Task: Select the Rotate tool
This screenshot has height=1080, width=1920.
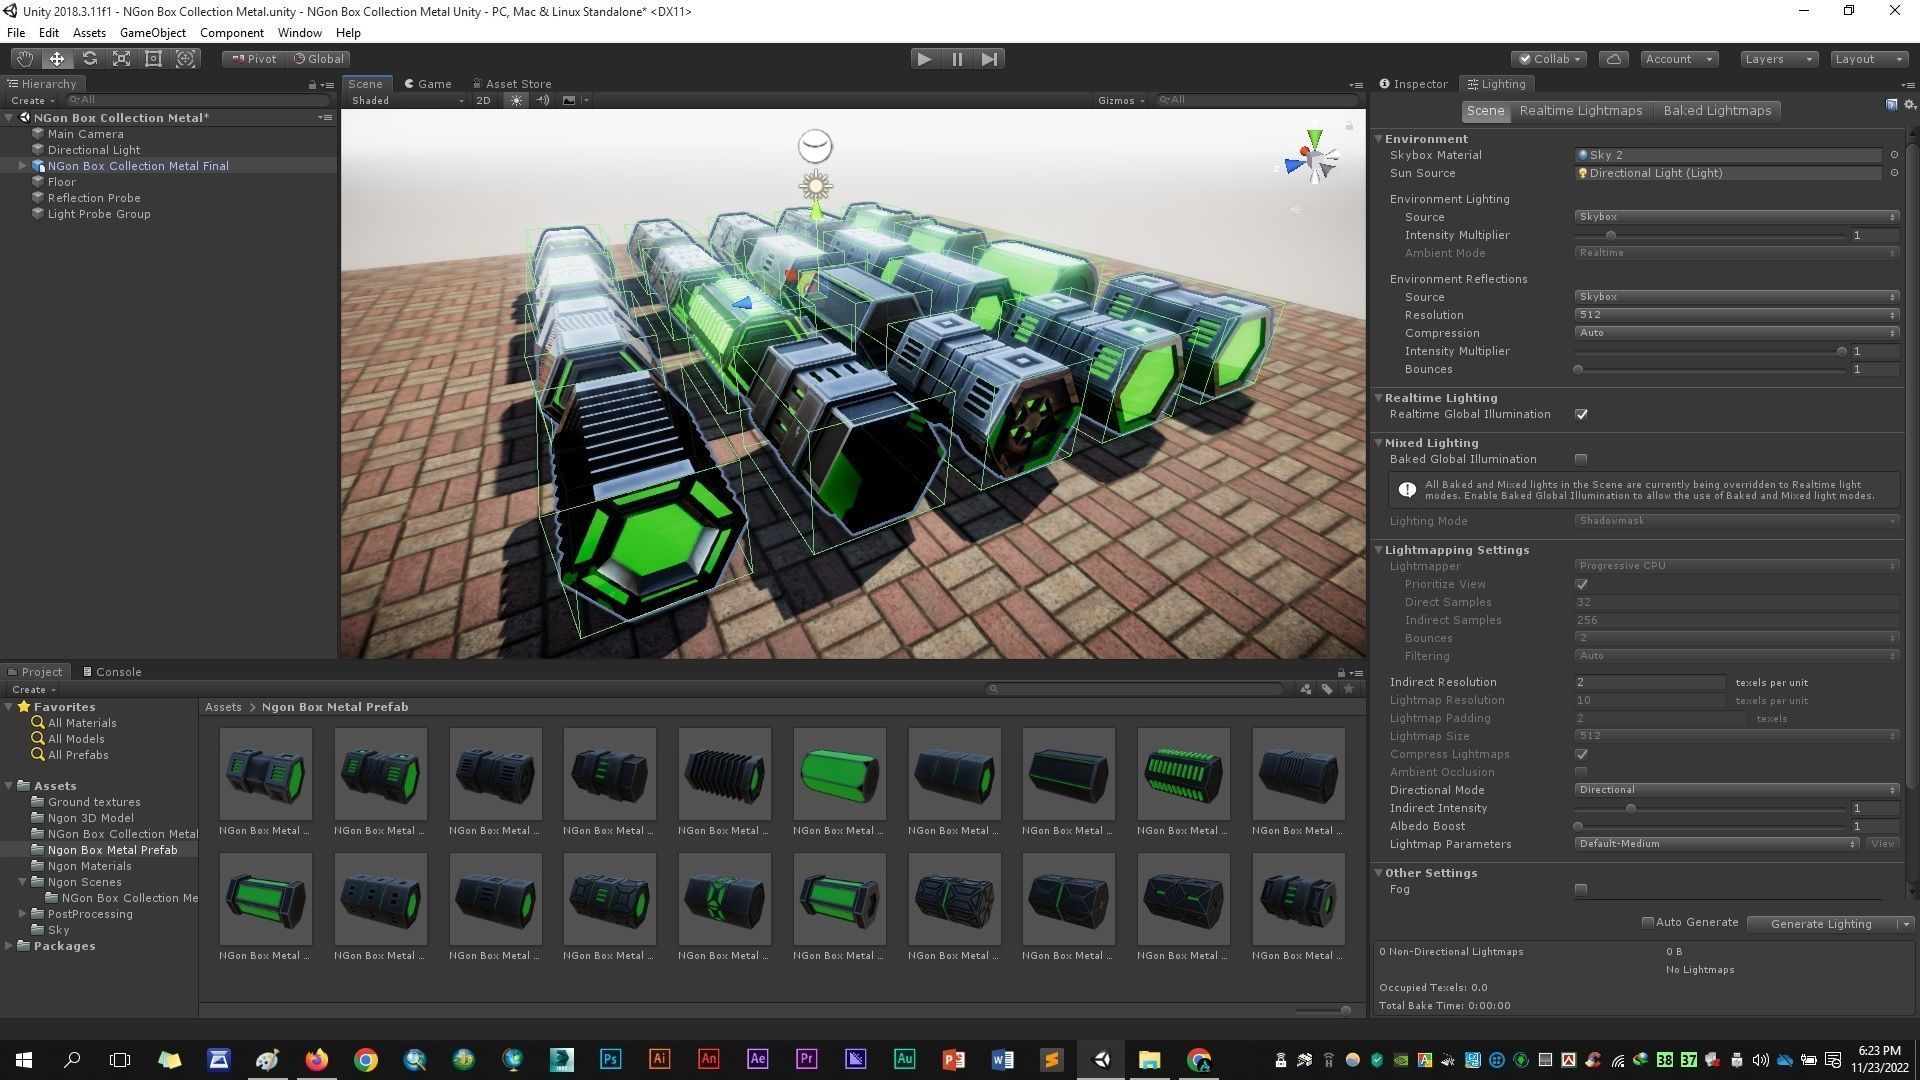Action: click(x=89, y=59)
